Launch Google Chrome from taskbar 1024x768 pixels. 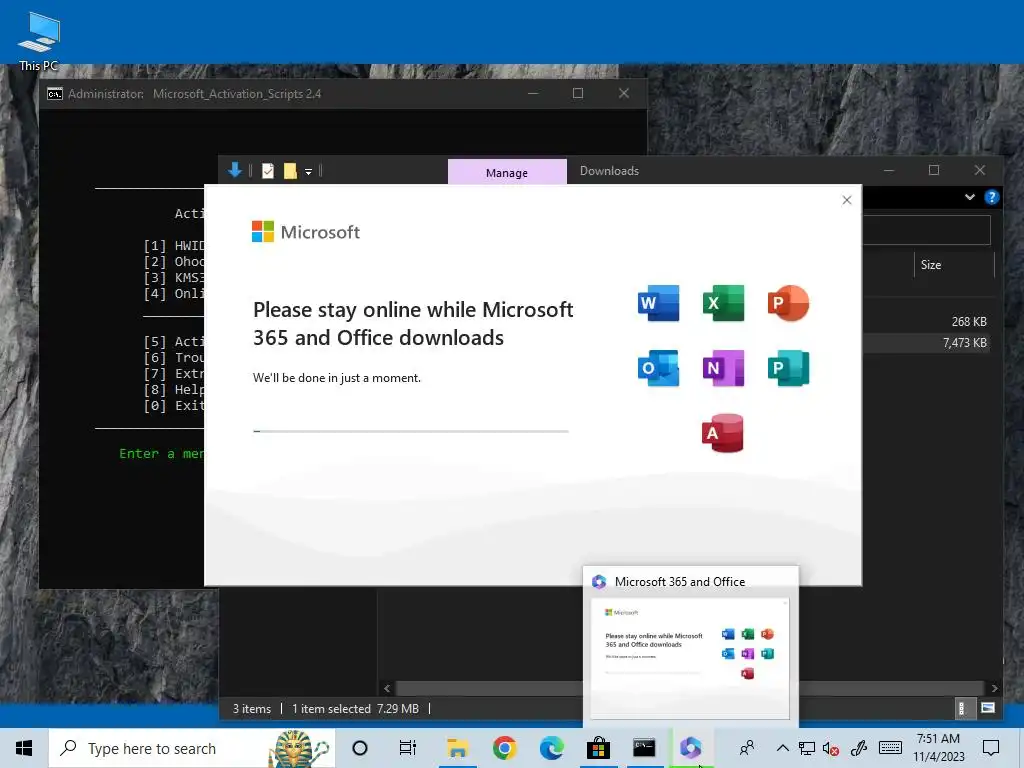504,748
